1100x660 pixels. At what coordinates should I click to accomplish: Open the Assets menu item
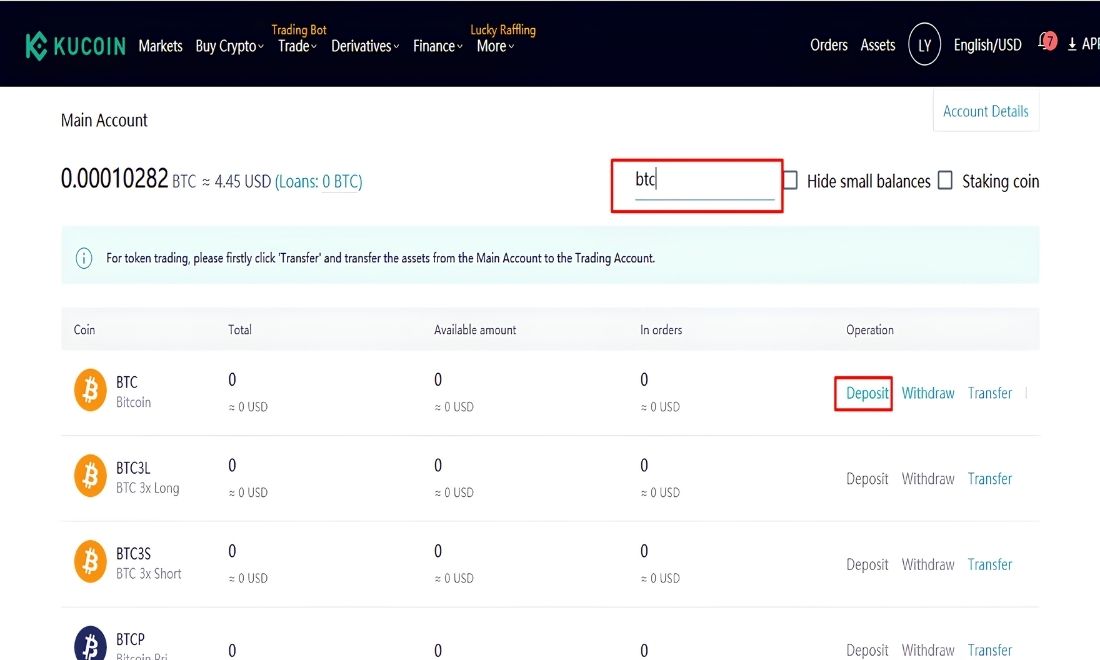tap(878, 45)
